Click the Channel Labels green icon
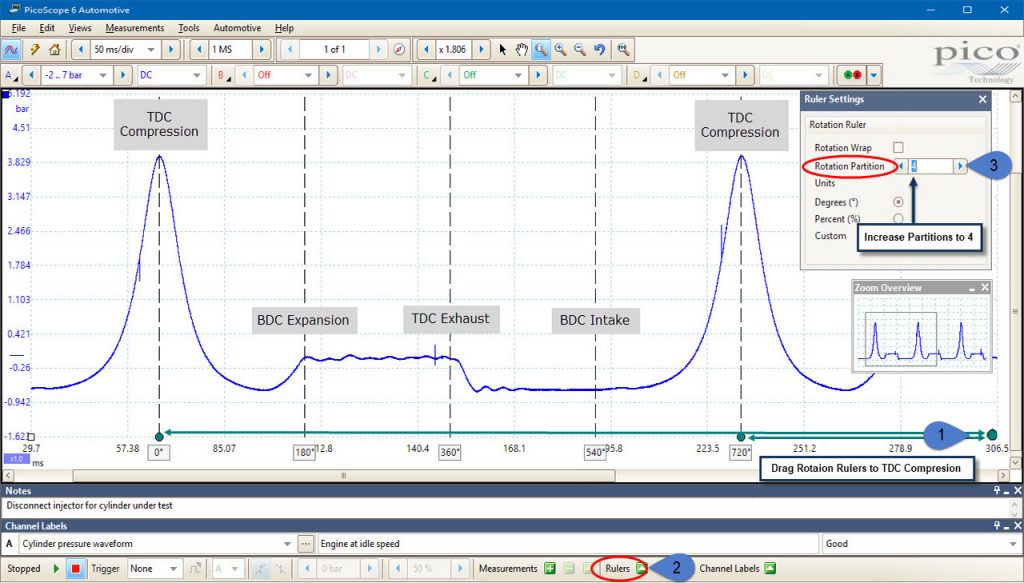Image resolution: width=1024 pixels, height=583 pixels. 771,569
